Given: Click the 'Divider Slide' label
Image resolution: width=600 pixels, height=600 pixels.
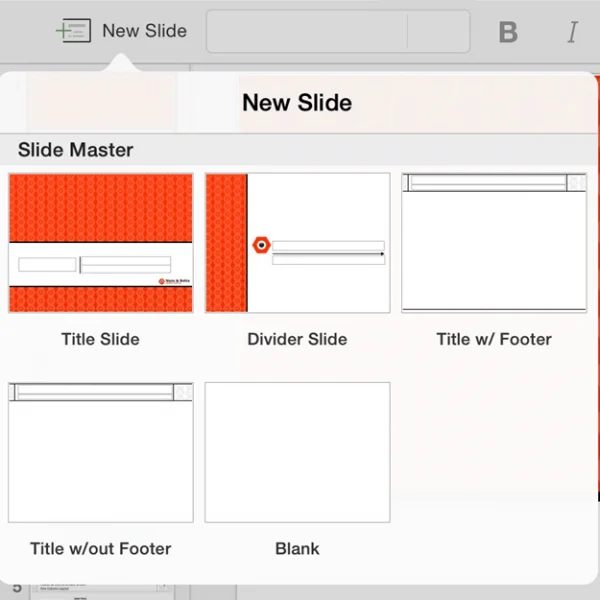Looking at the screenshot, I should tap(297, 339).
